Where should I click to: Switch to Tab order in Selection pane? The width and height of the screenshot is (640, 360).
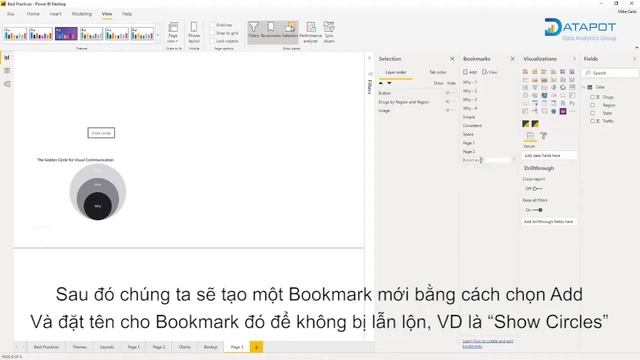coord(438,72)
